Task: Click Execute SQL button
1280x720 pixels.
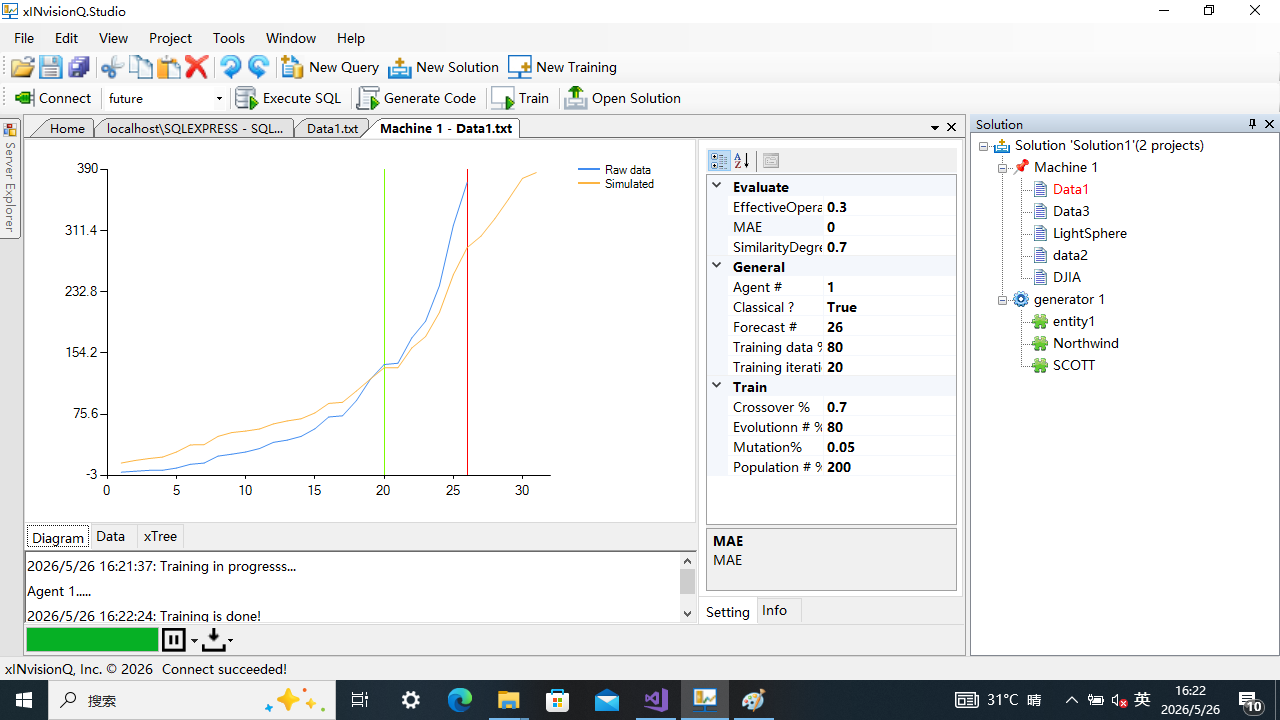Action: 288,98
